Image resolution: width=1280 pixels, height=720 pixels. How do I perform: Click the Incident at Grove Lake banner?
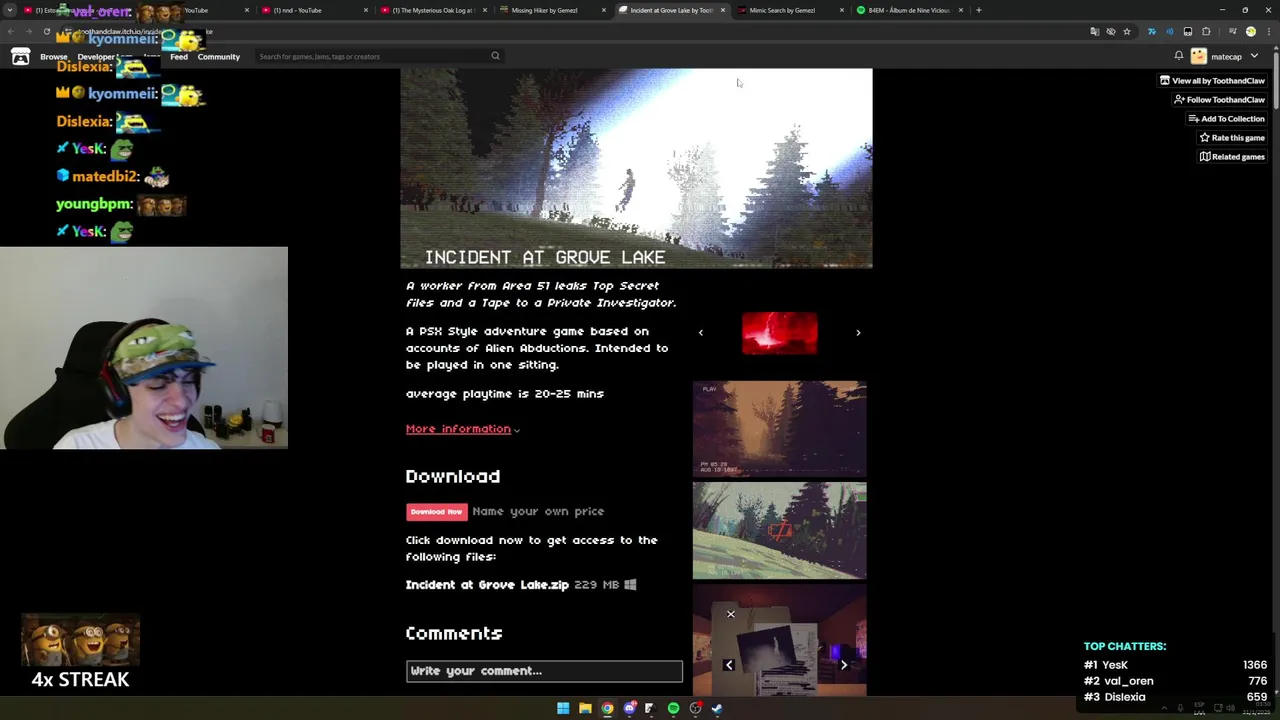click(x=636, y=168)
